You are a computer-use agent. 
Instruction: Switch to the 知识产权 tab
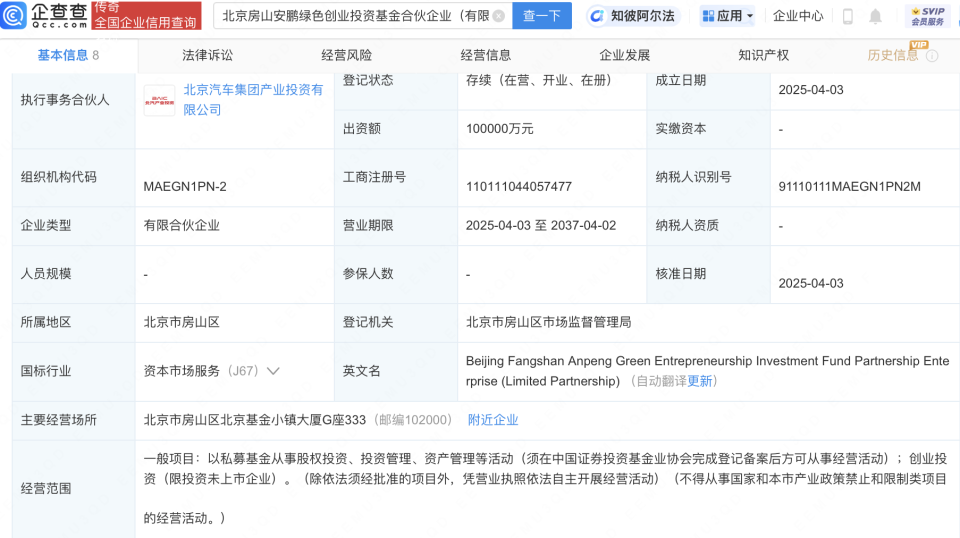point(763,56)
